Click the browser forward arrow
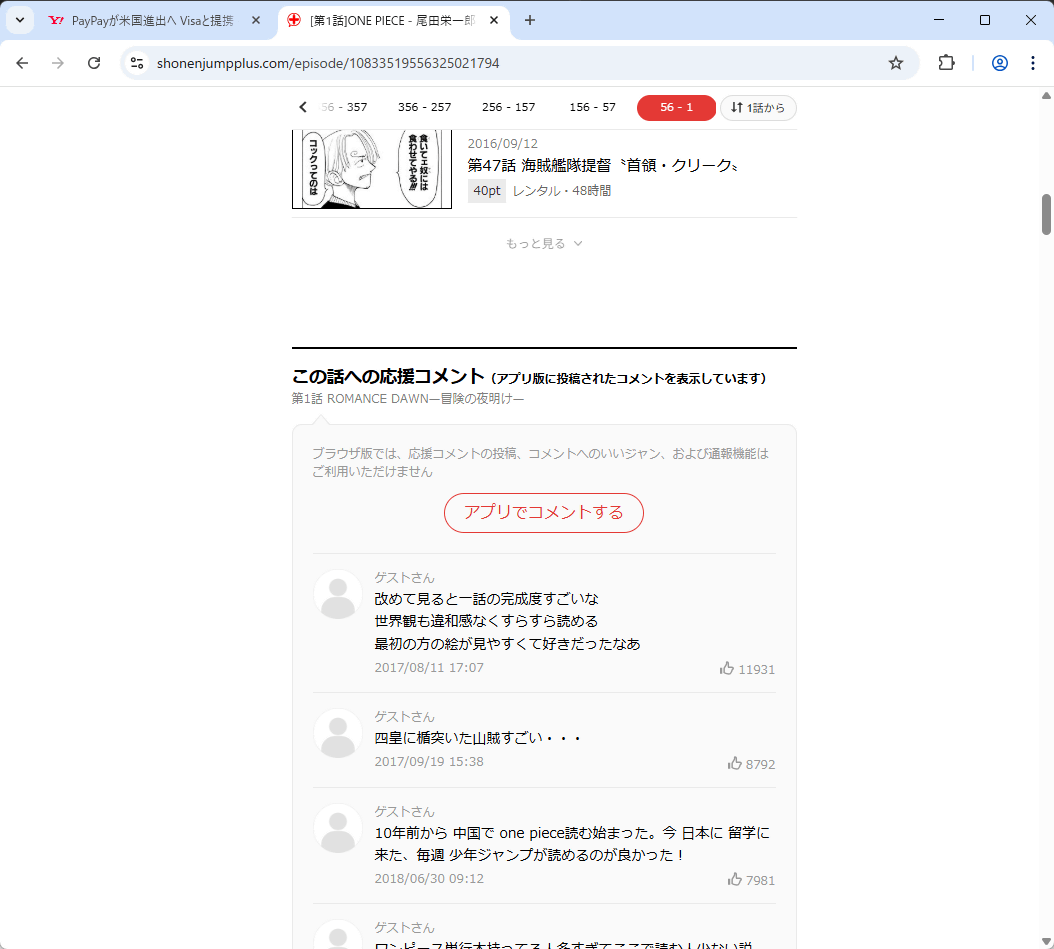Image resolution: width=1054 pixels, height=949 pixels. [58, 63]
